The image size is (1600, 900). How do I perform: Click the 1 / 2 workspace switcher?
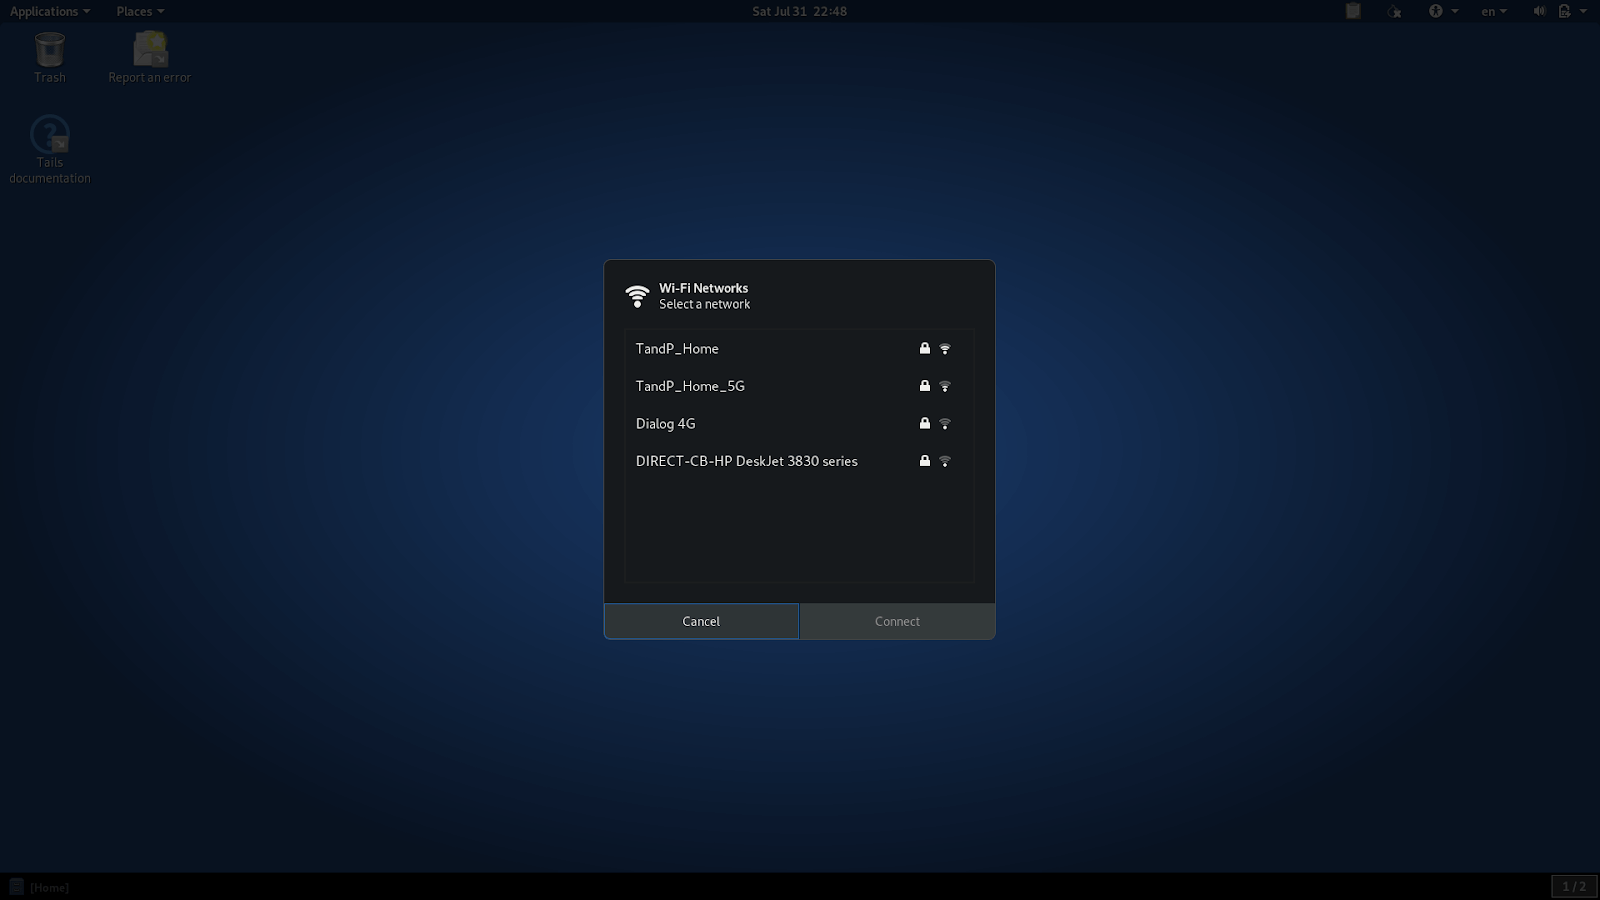click(x=1574, y=887)
